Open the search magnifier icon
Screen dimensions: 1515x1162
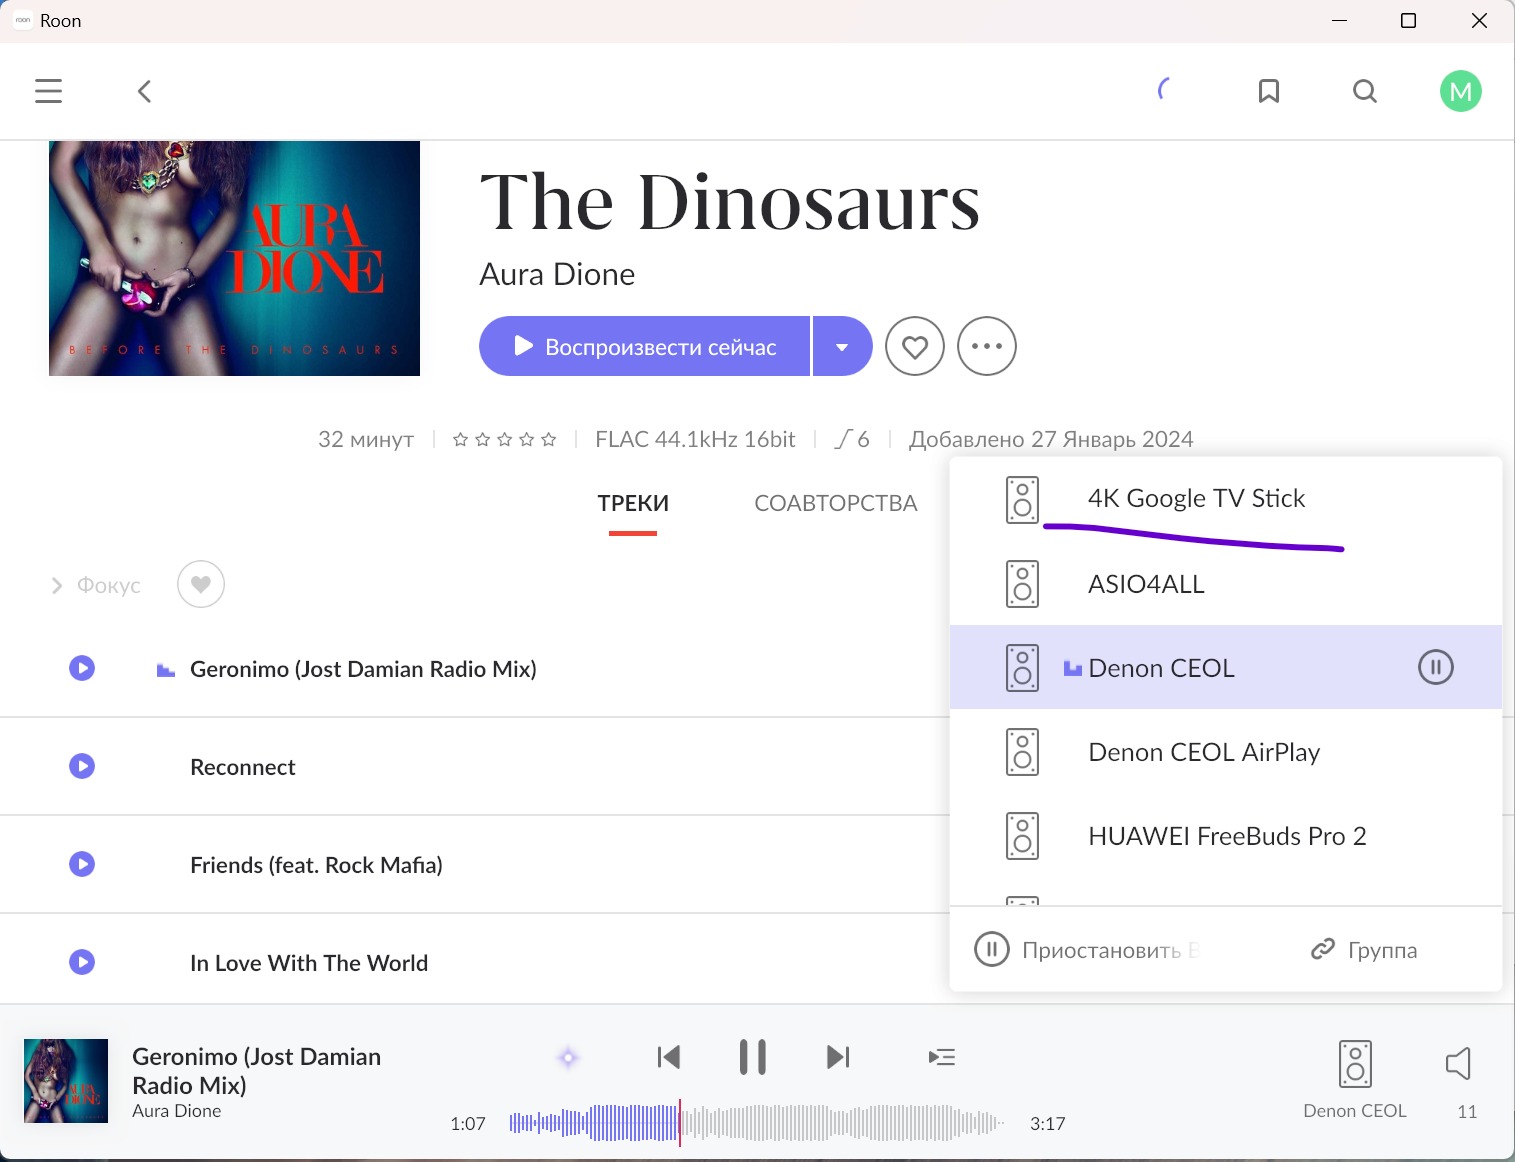pos(1364,92)
